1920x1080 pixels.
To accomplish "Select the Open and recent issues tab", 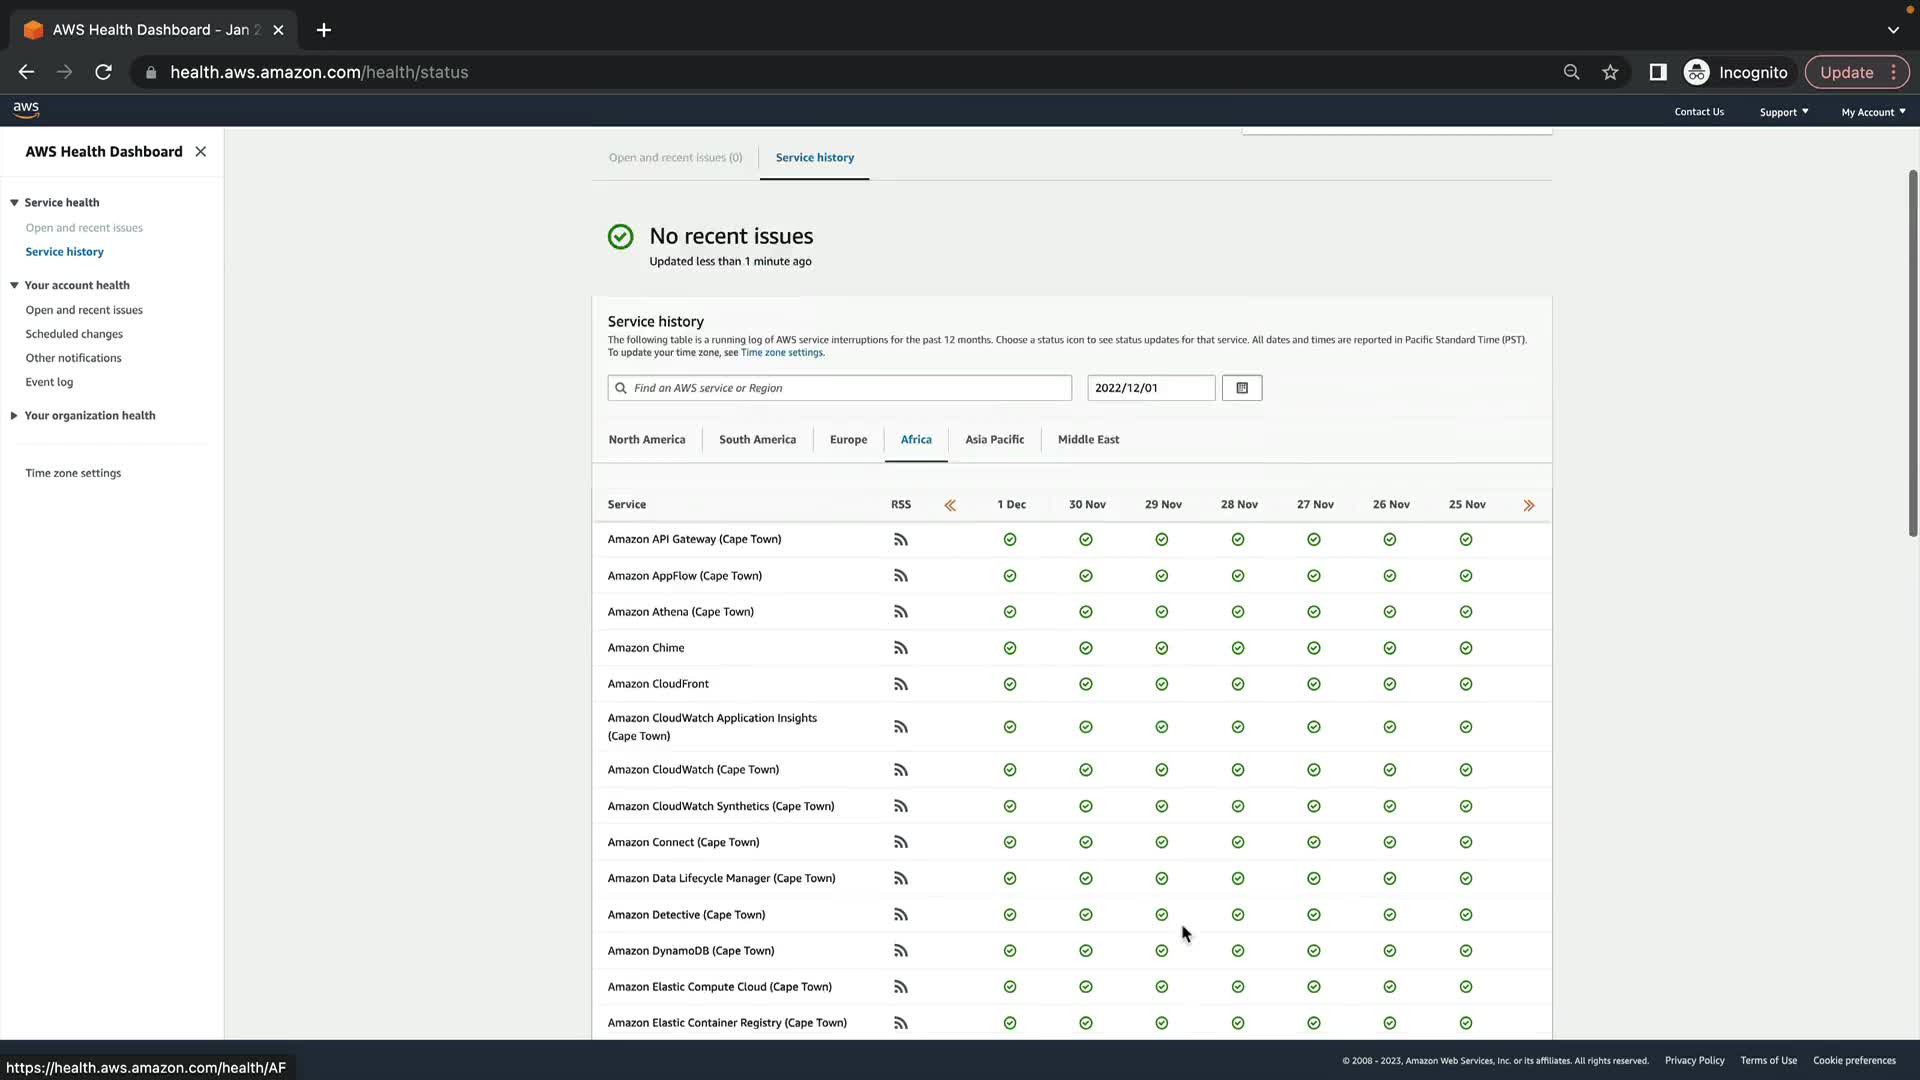I will 675,158.
